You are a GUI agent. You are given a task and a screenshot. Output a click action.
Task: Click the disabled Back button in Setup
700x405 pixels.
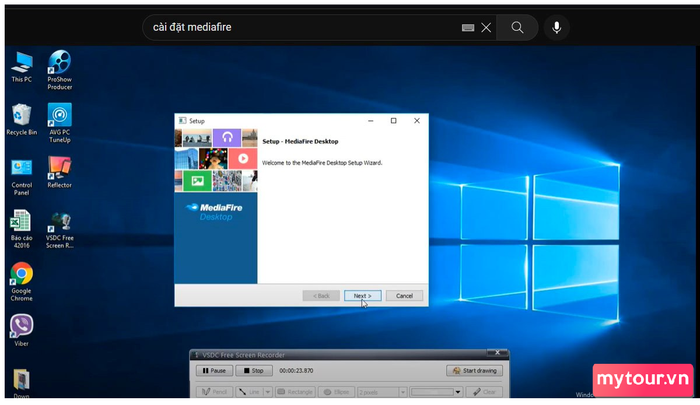click(x=321, y=296)
